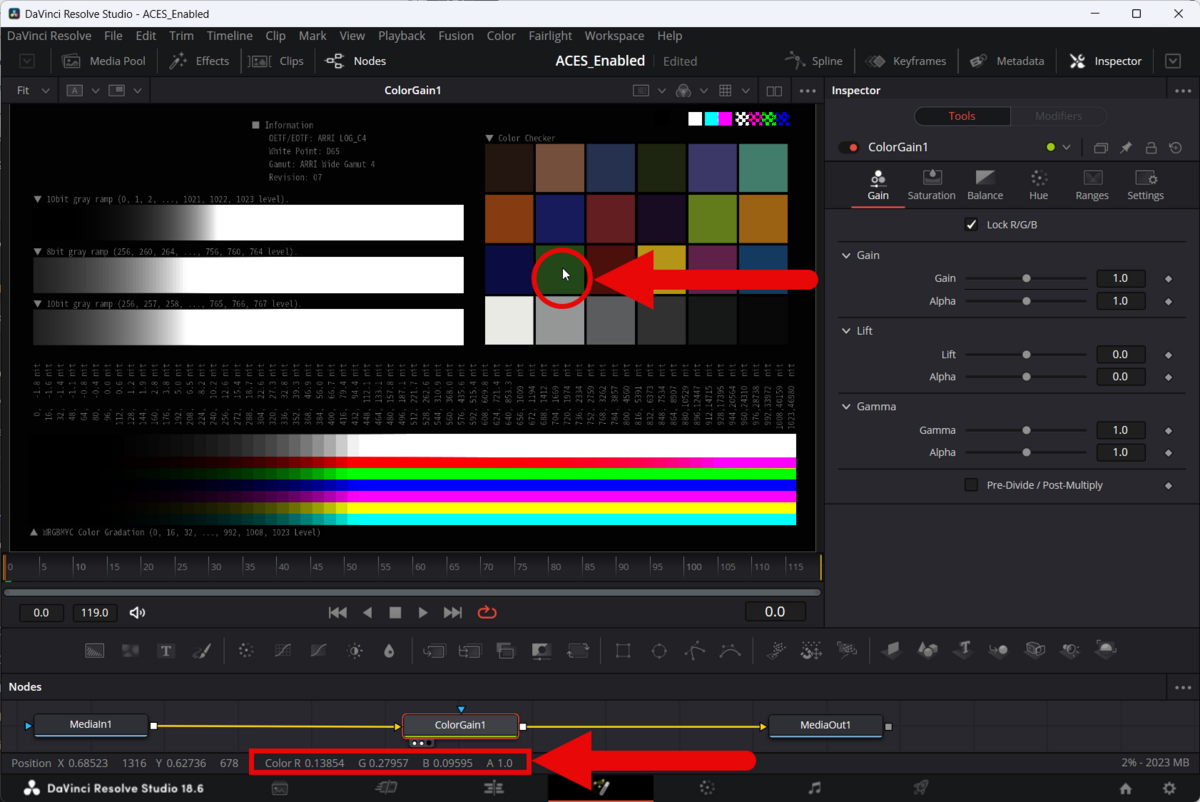Viewport: 1200px width, 802px height.
Task: Click the Gain value field
Action: pos(1120,279)
